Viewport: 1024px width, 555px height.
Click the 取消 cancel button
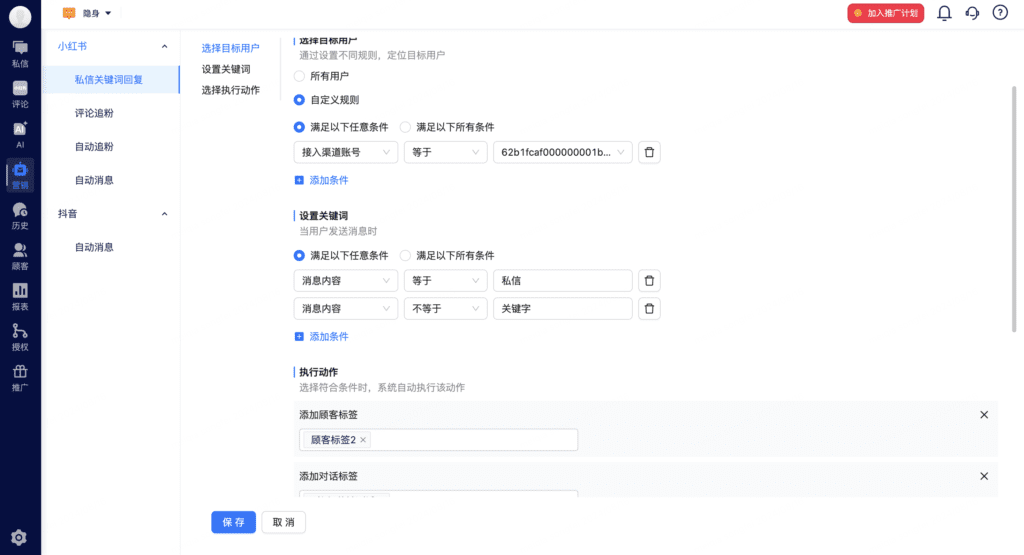[283, 522]
